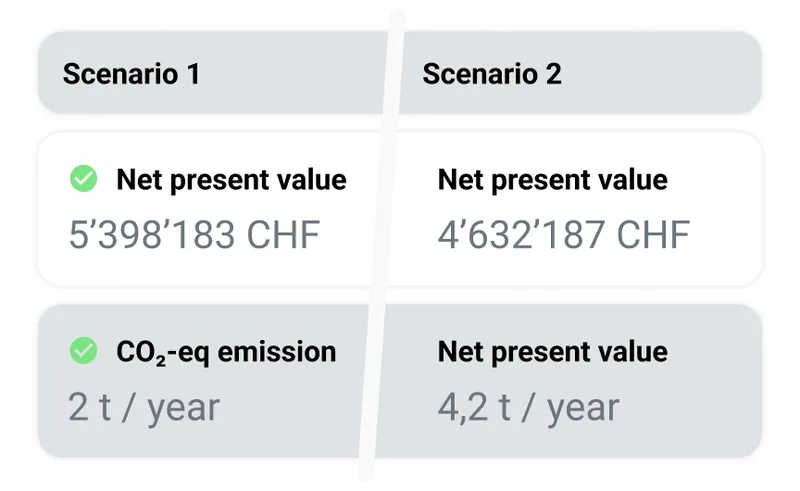Select the 4,2 t / year value
This screenshot has width=800, height=491.
529,407
